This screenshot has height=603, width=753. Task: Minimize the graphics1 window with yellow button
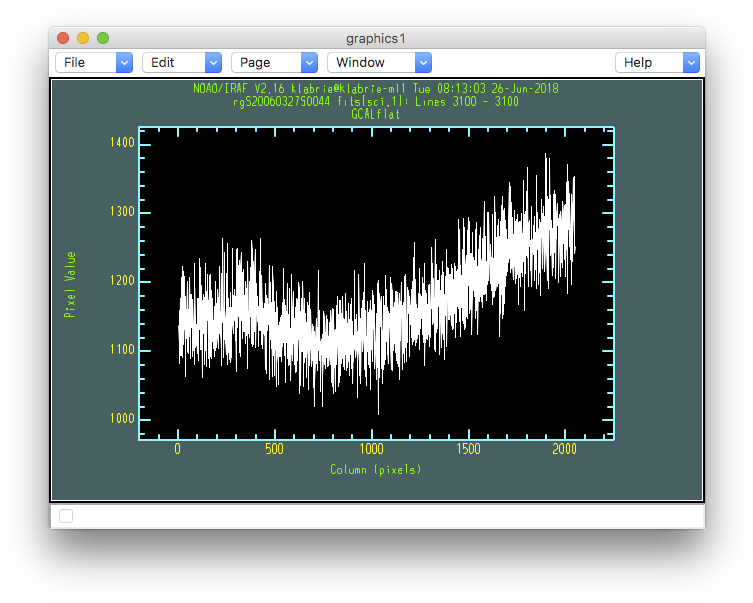[83, 38]
